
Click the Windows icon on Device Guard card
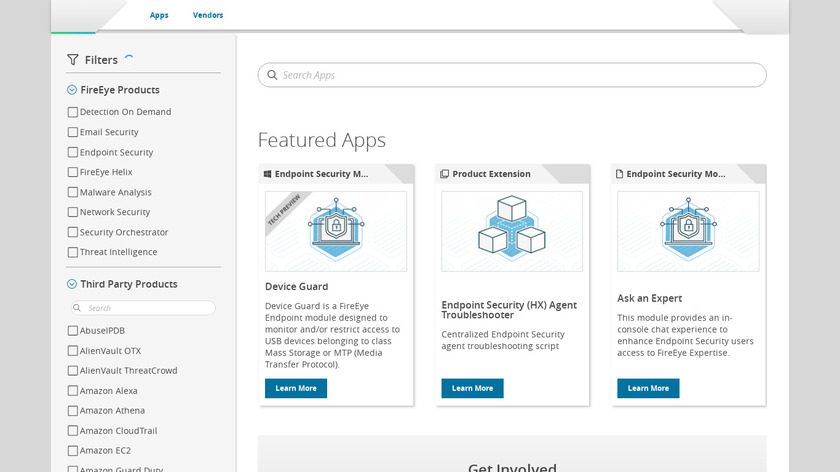point(268,174)
